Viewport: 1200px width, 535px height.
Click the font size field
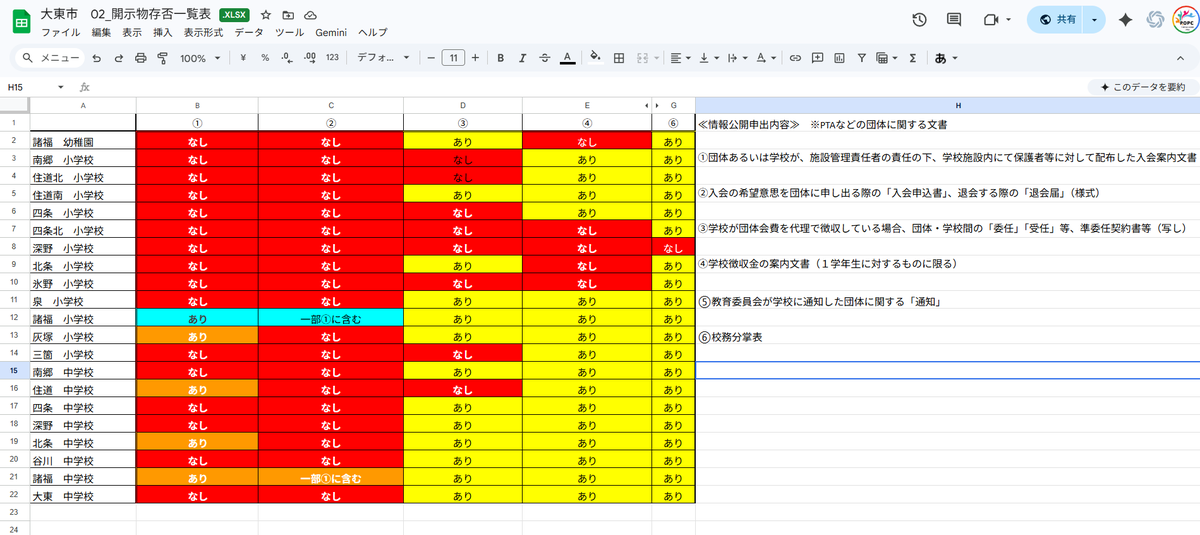coord(452,58)
